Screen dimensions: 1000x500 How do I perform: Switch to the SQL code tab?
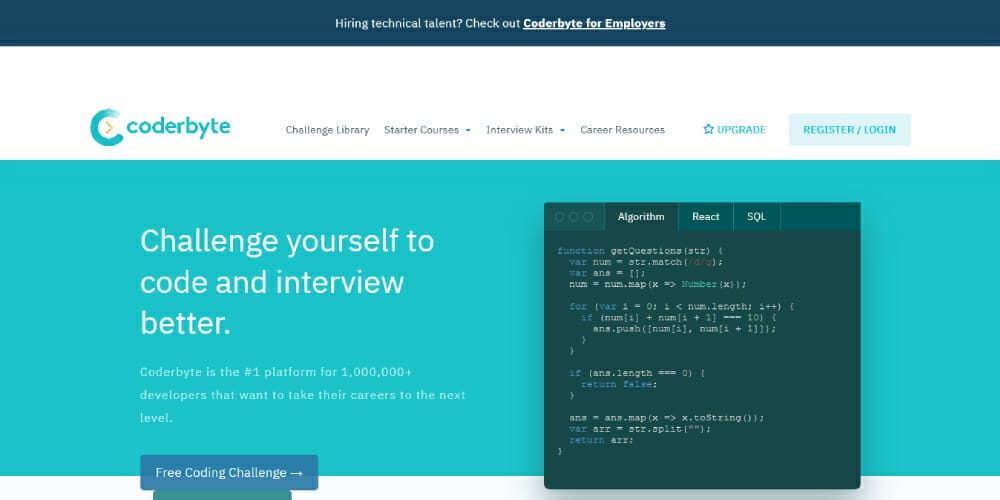[756, 217]
